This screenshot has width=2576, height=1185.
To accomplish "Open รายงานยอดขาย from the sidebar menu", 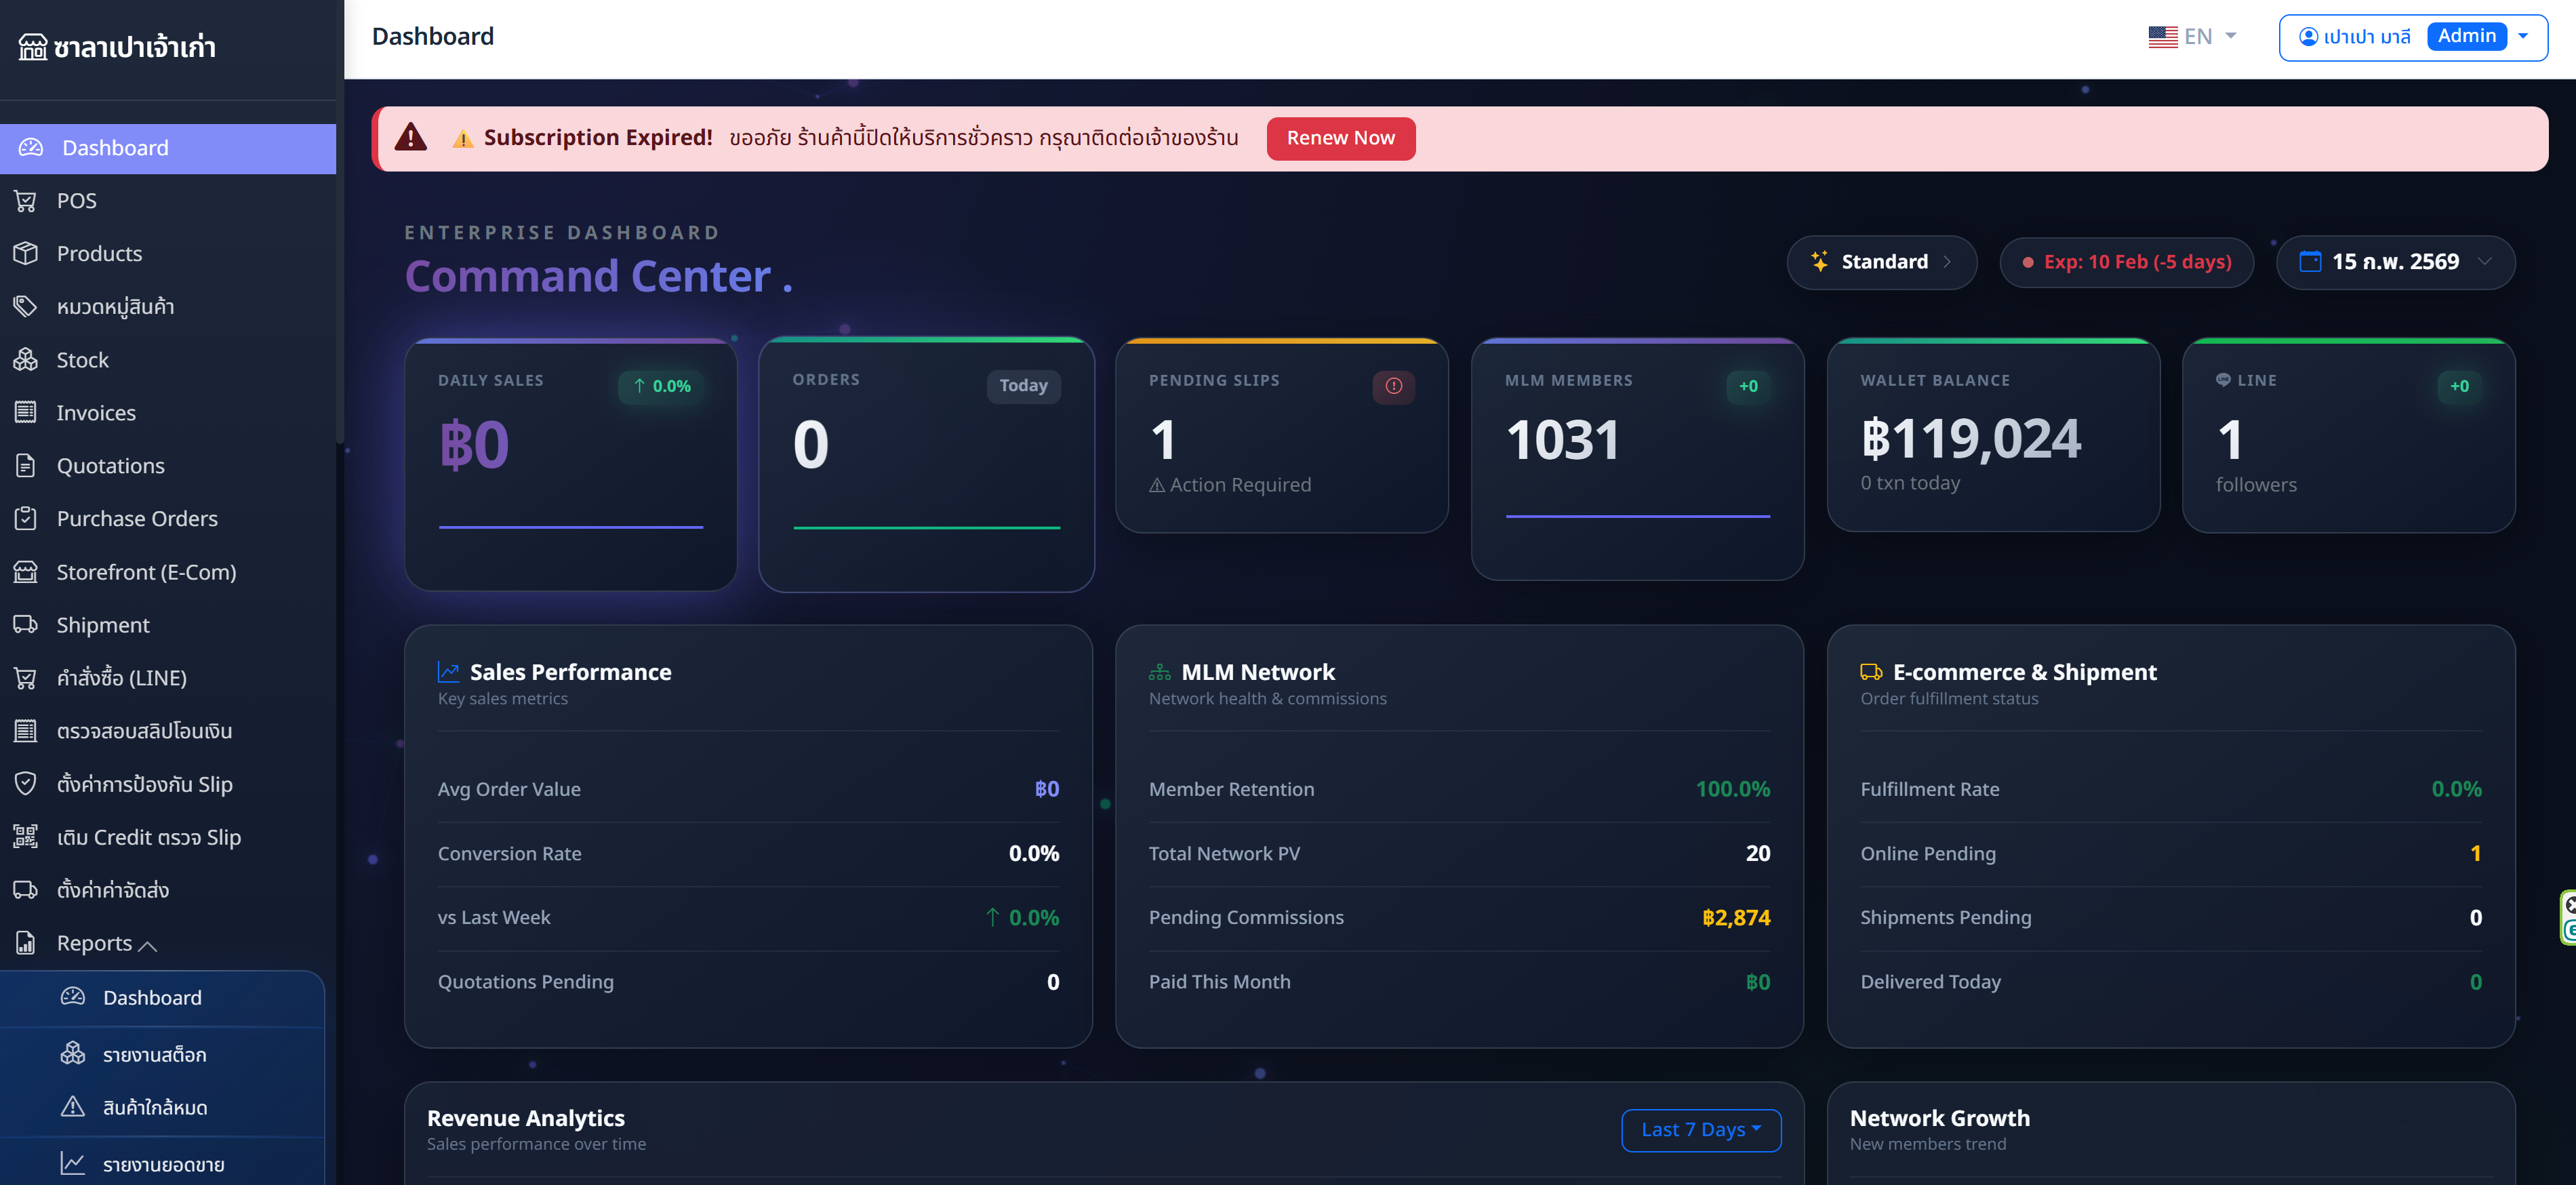I will [163, 1163].
